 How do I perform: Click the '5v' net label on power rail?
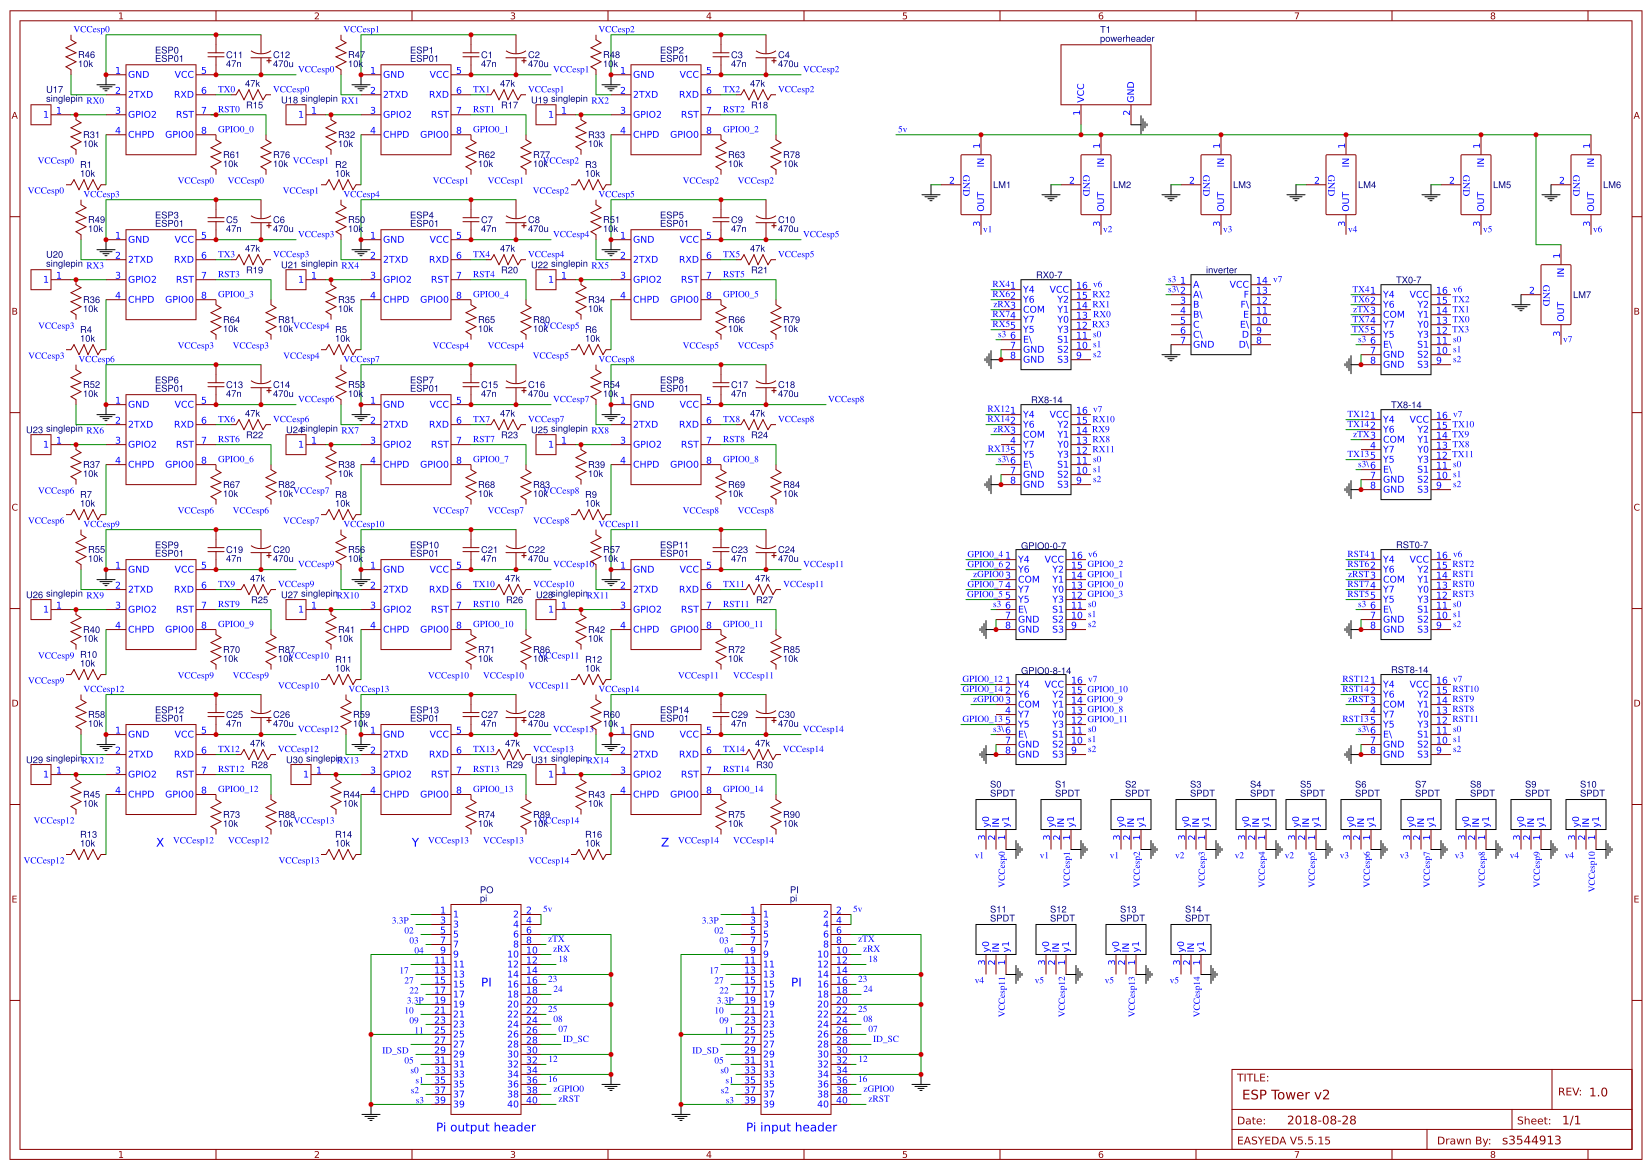(x=903, y=129)
